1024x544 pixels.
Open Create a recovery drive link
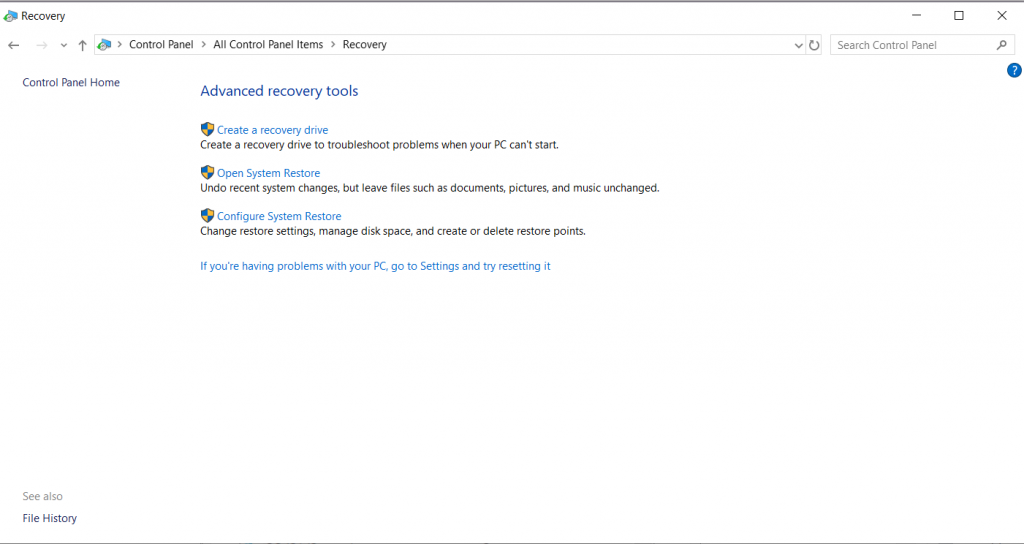coord(272,130)
